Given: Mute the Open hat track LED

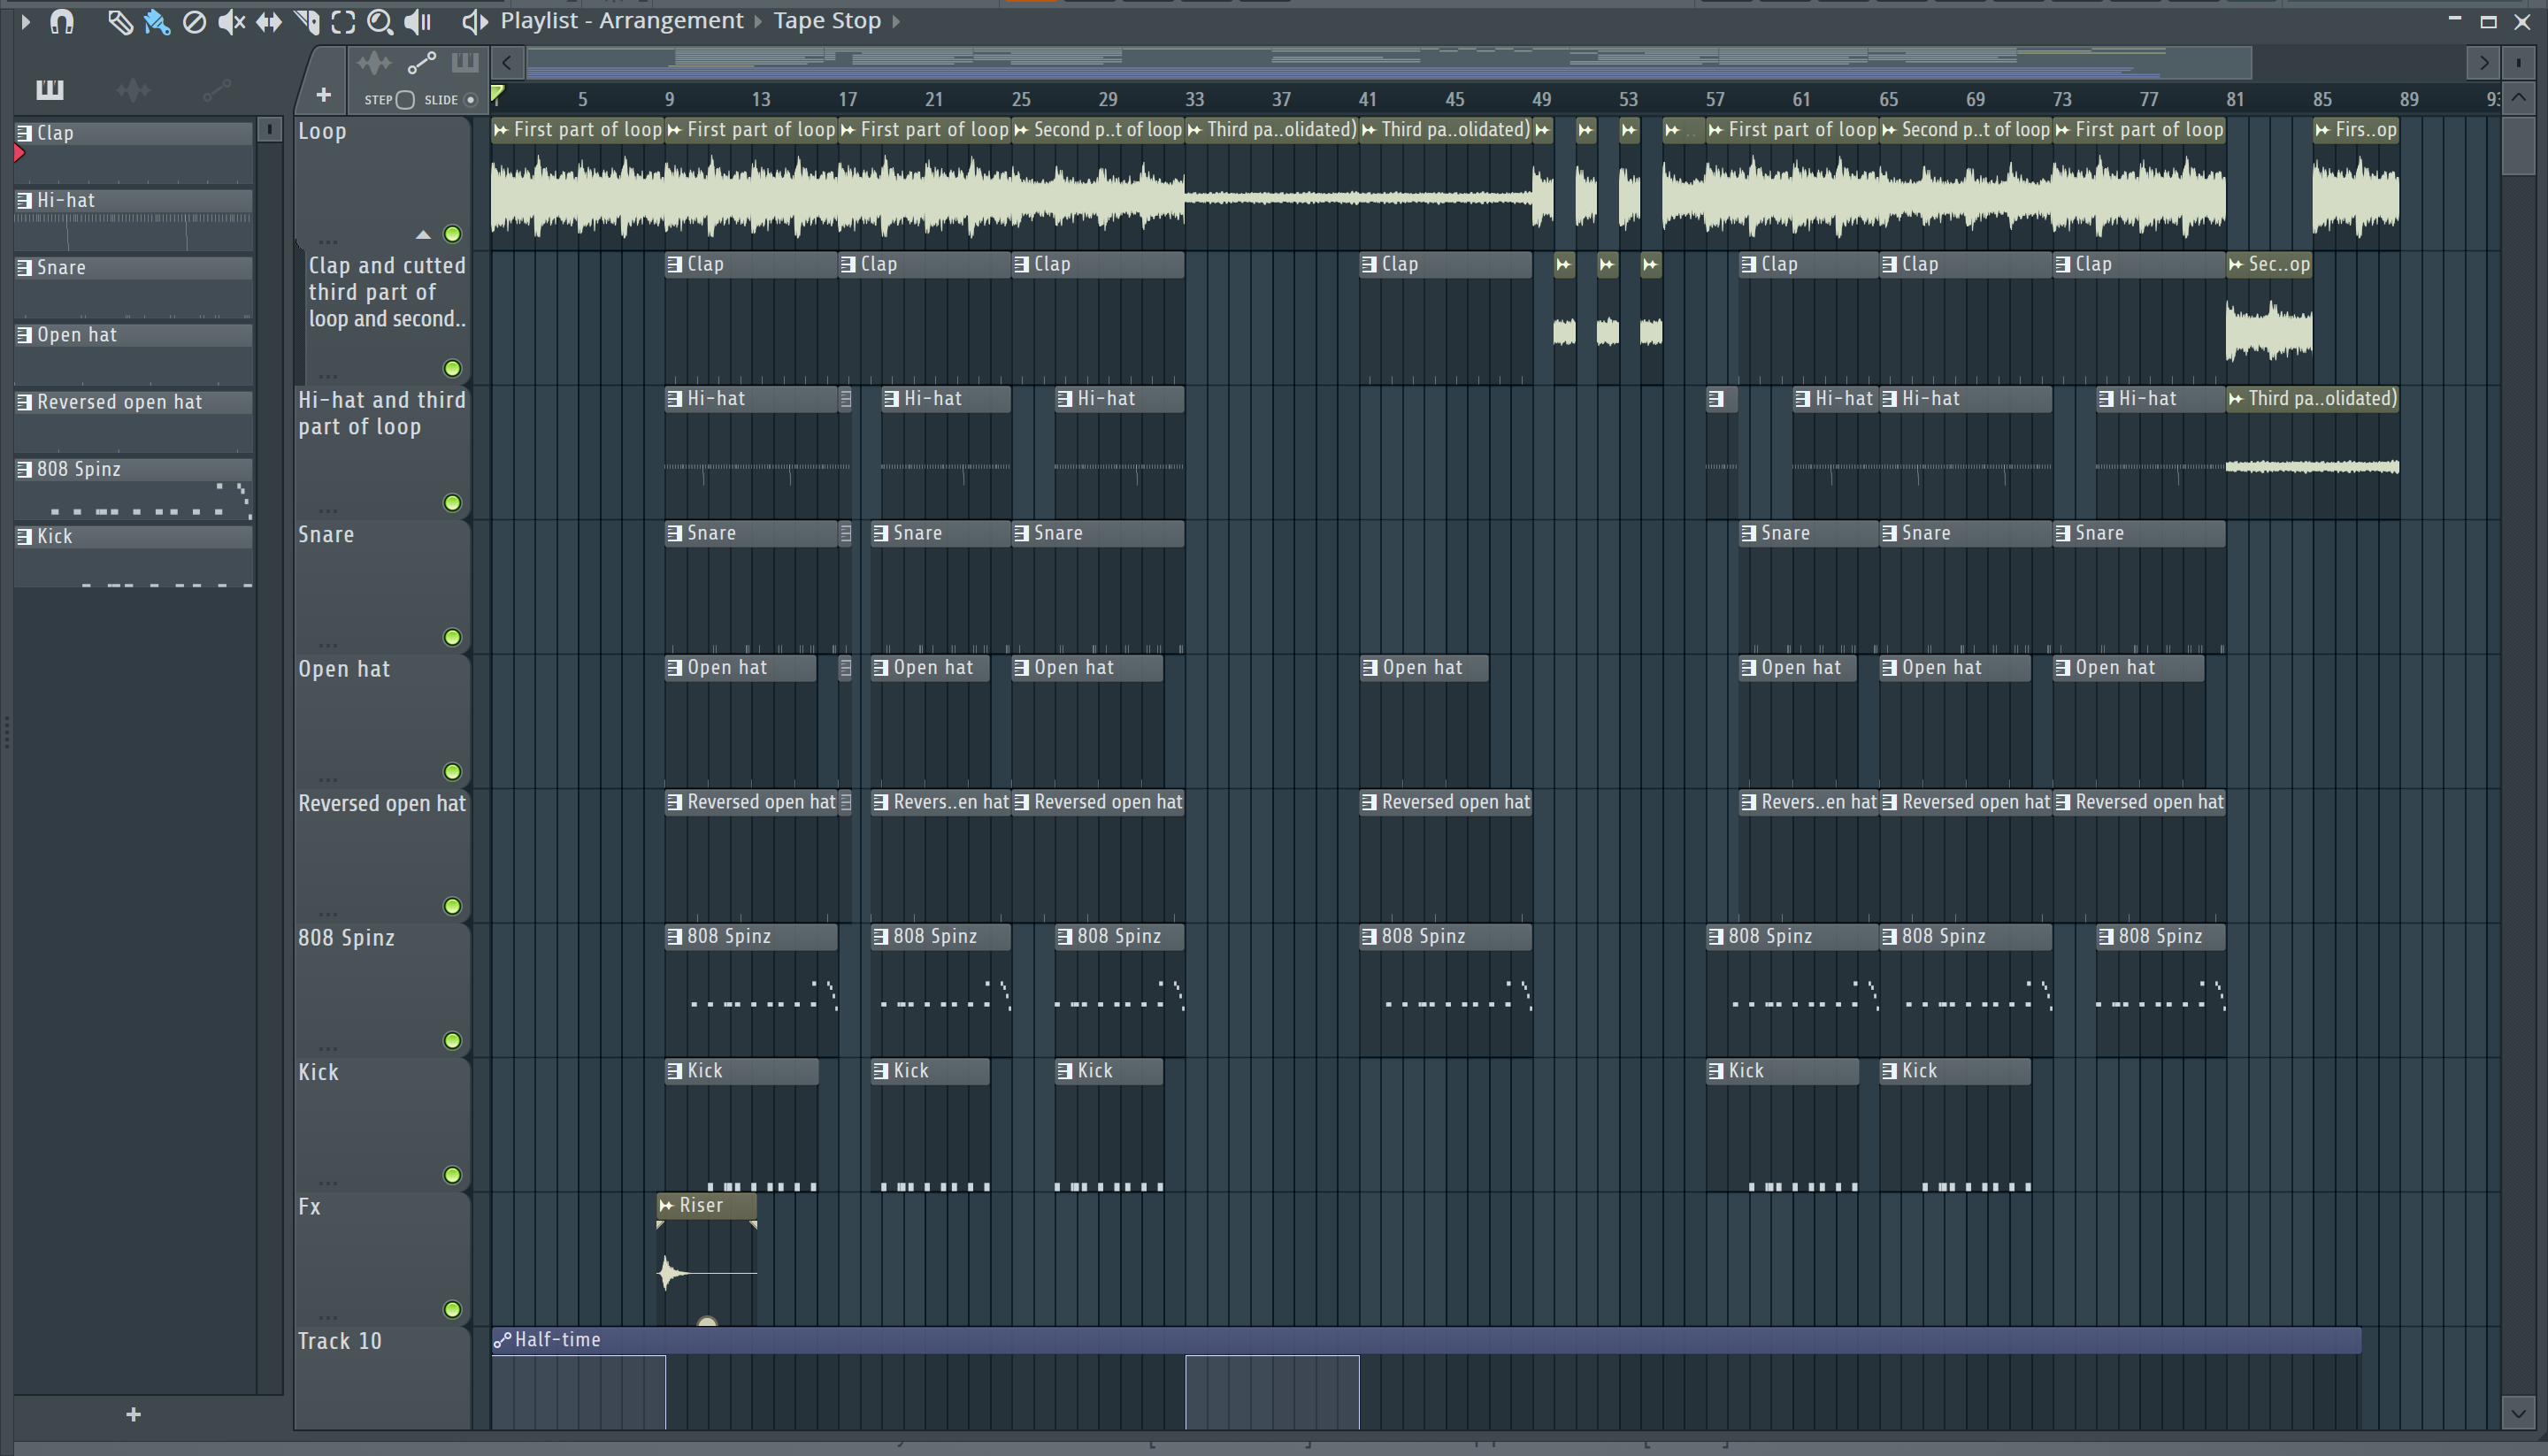Looking at the screenshot, I should point(452,772).
